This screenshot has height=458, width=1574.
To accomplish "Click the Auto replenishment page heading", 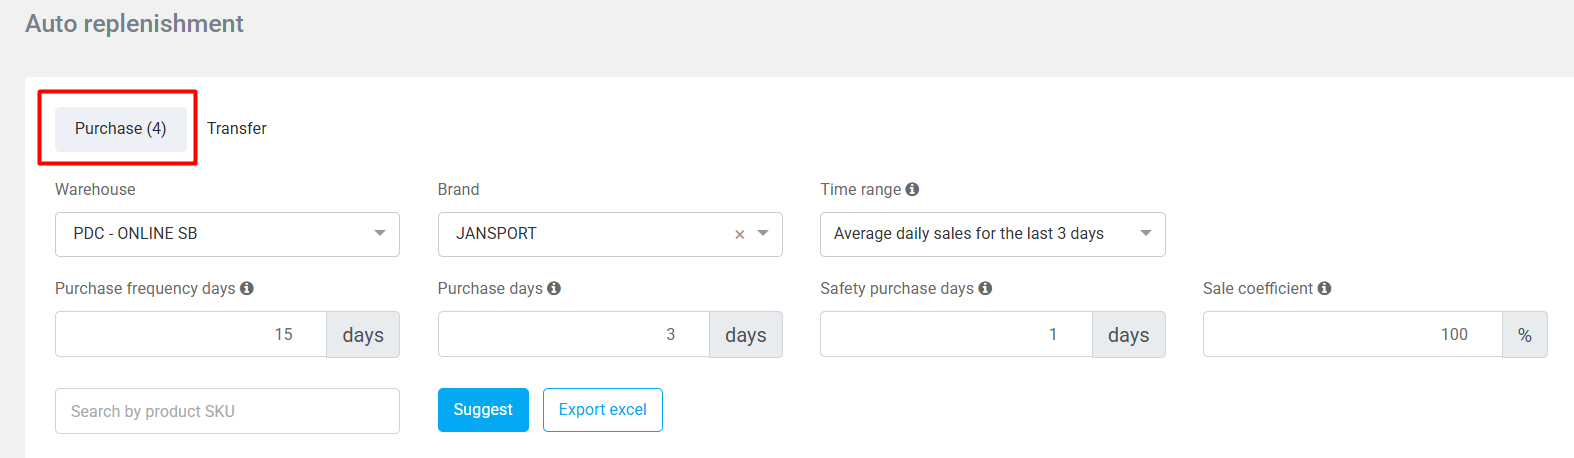I will click(x=134, y=24).
